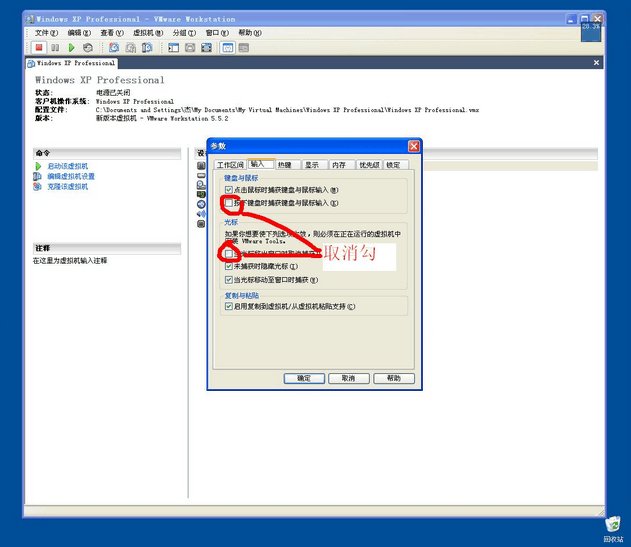
Task: Click the Take Snapshot toolbar icon
Action: (x=114, y=47)
